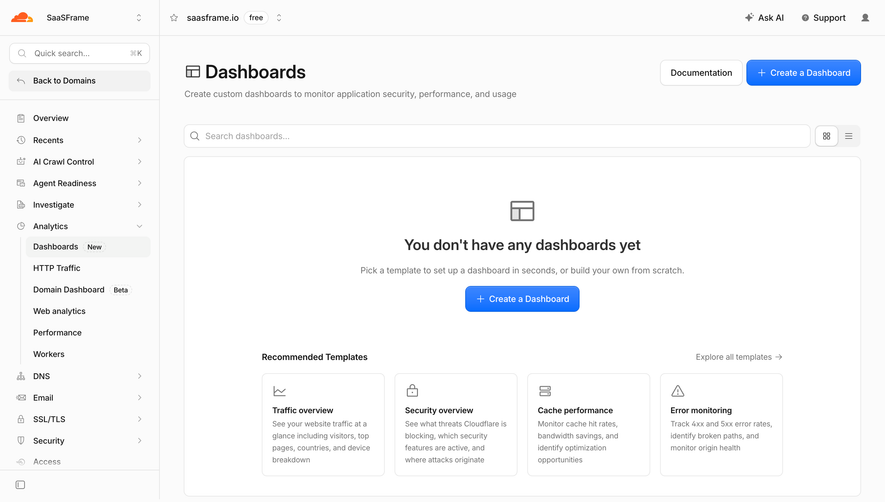Click the Security shield icon
This screenshot has width=885, height=502.
(21, 440)
